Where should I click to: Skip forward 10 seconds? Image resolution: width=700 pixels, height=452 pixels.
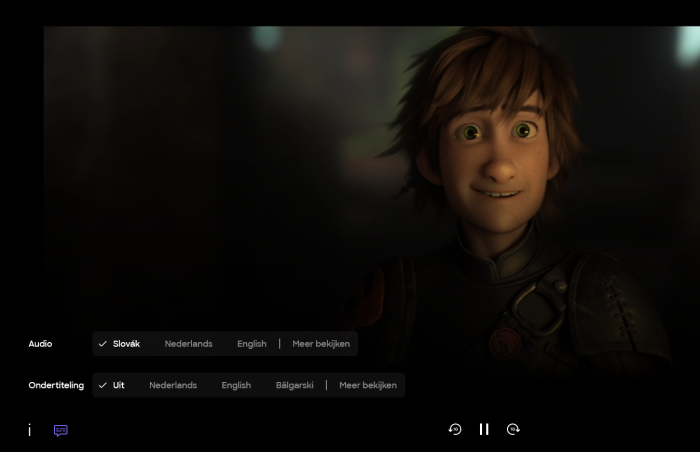tap(513, 429)
